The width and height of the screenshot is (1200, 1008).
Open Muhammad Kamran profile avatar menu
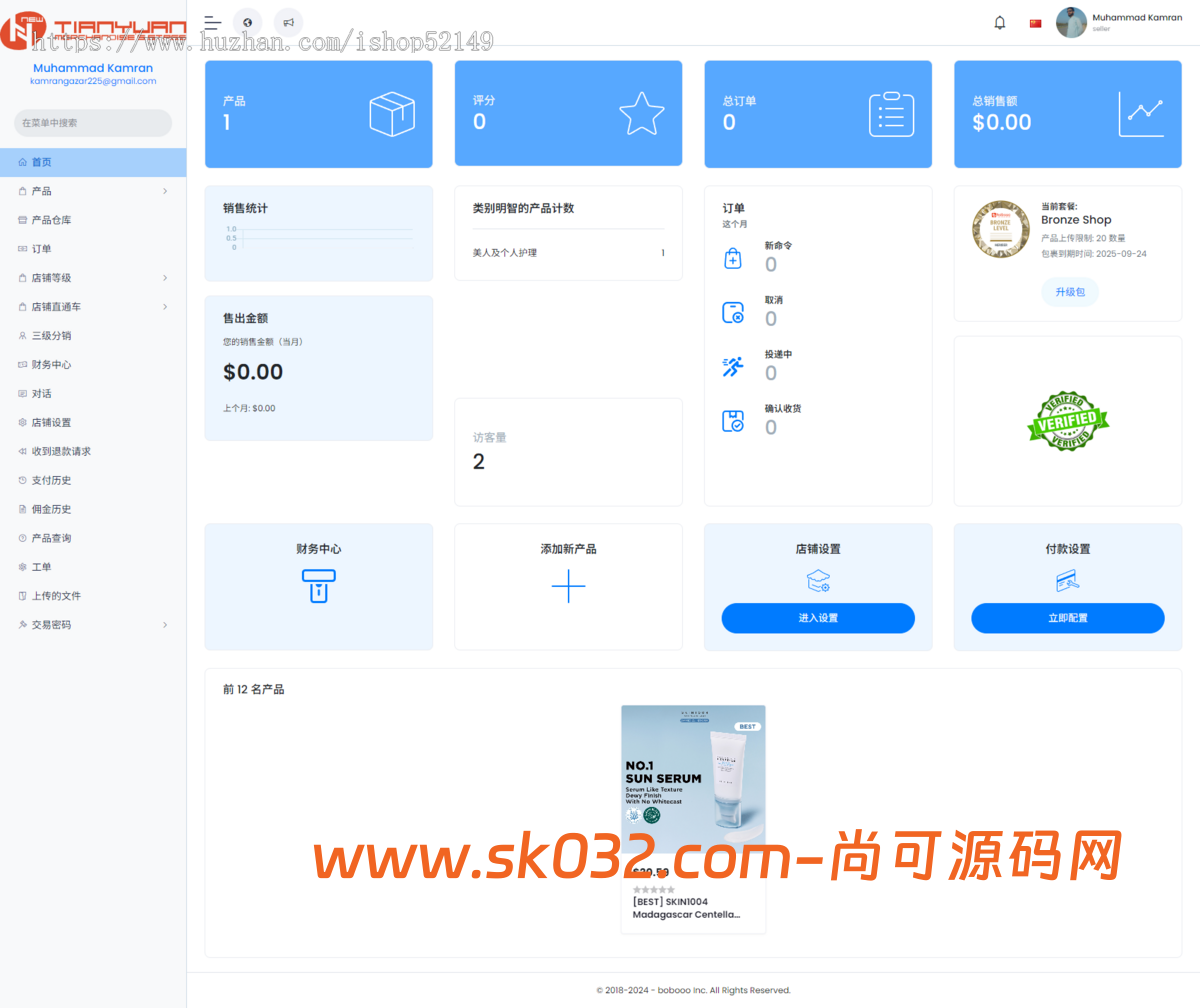1071,23
